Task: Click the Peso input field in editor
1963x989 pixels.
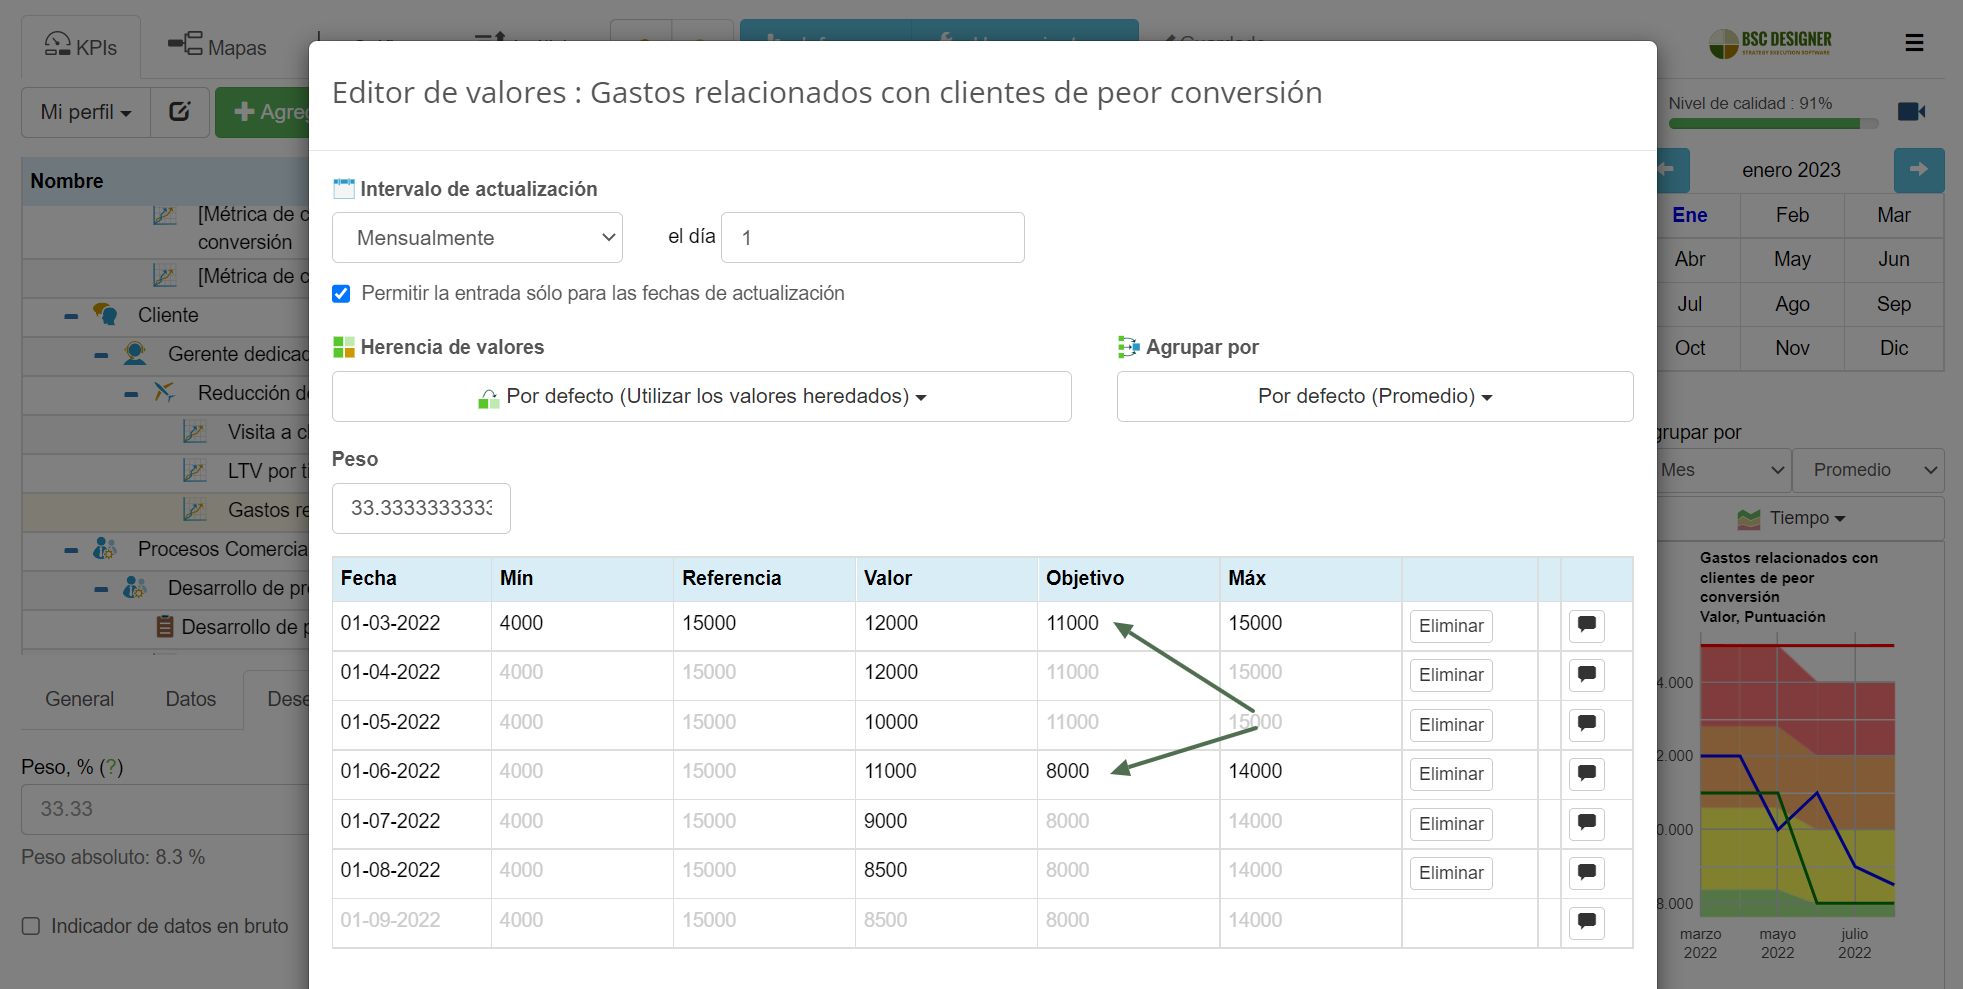Action: tap(421, 508)
